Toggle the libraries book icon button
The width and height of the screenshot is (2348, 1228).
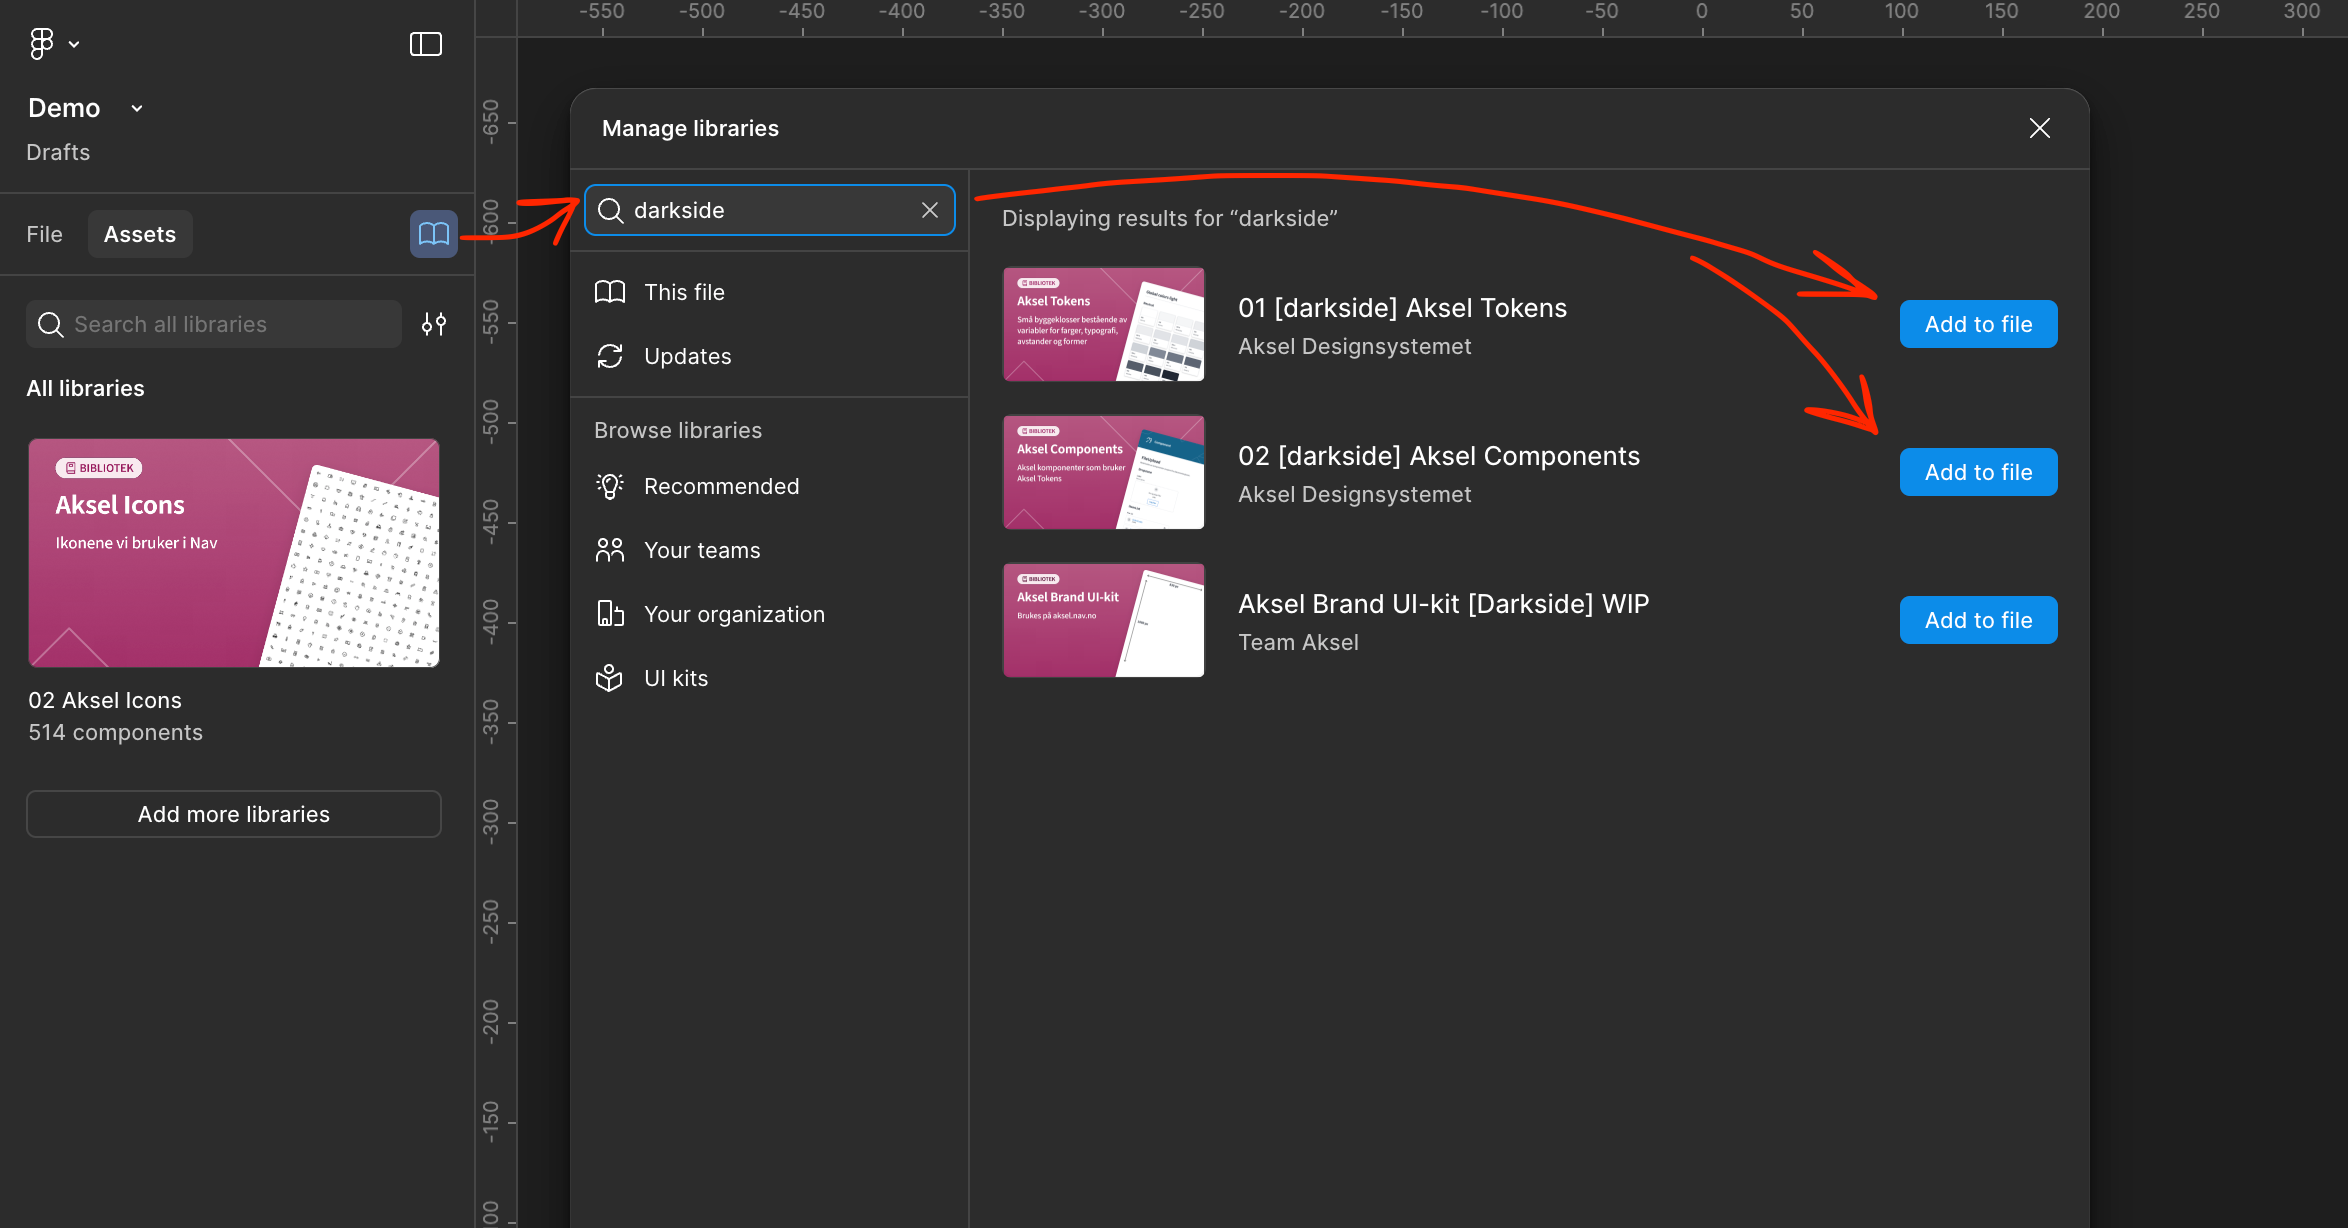pyautogui.click(x=433, y=234)
